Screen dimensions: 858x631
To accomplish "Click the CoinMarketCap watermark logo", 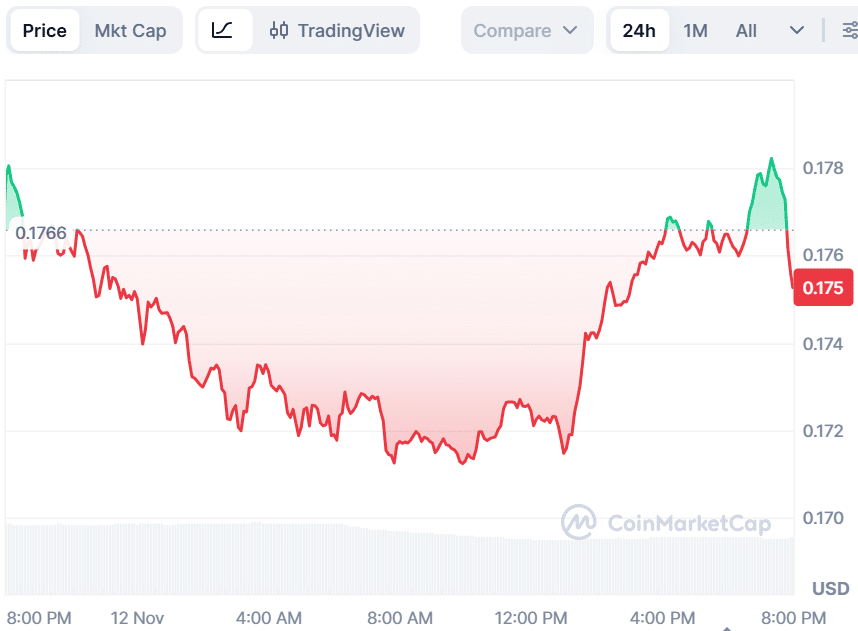I will [x=665, y=522].
